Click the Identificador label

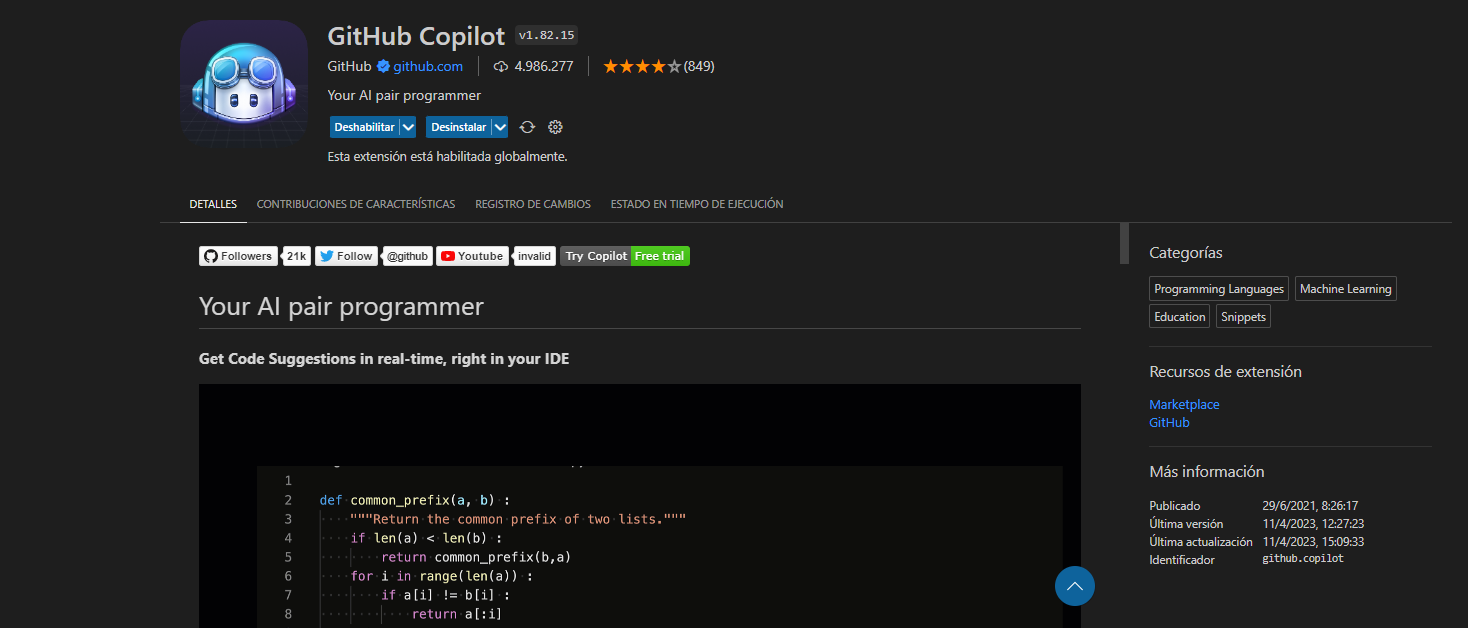coord(1182,560)
